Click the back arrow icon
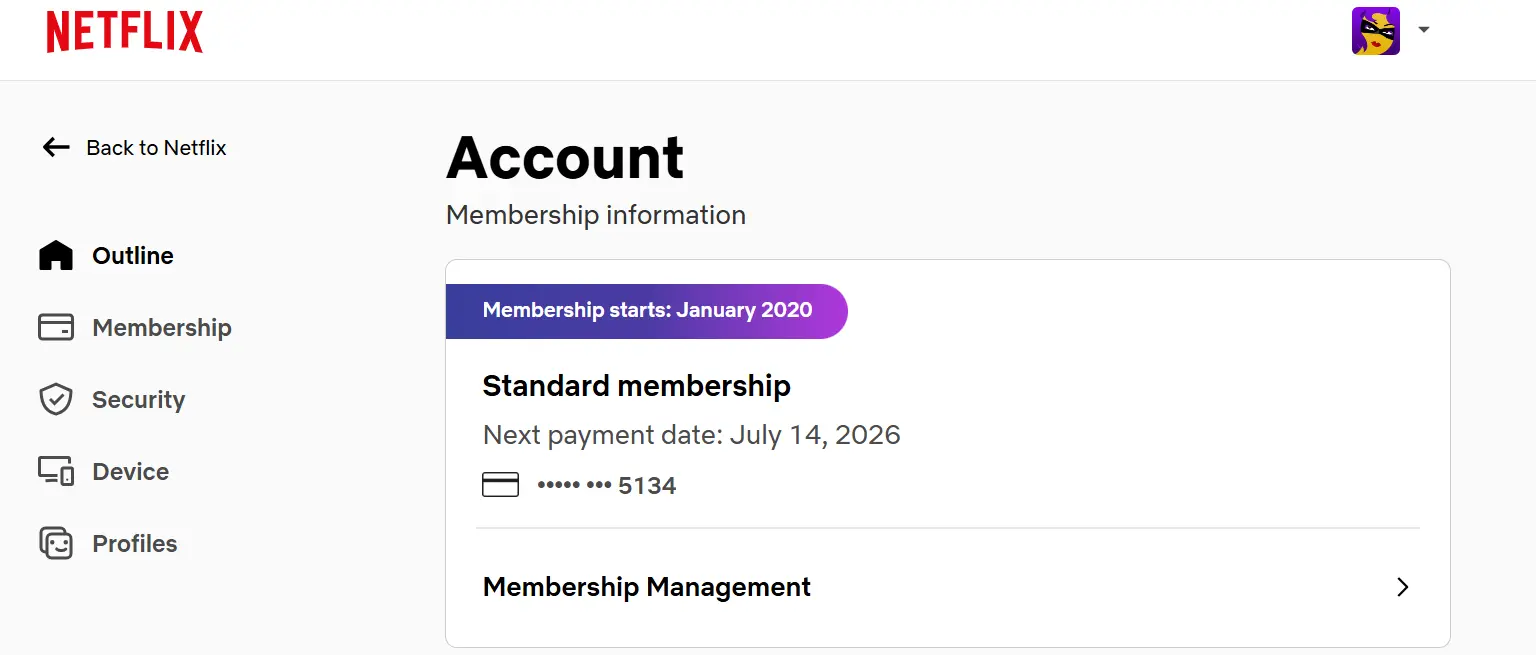The image size is (1536, 655). [56, 148]
